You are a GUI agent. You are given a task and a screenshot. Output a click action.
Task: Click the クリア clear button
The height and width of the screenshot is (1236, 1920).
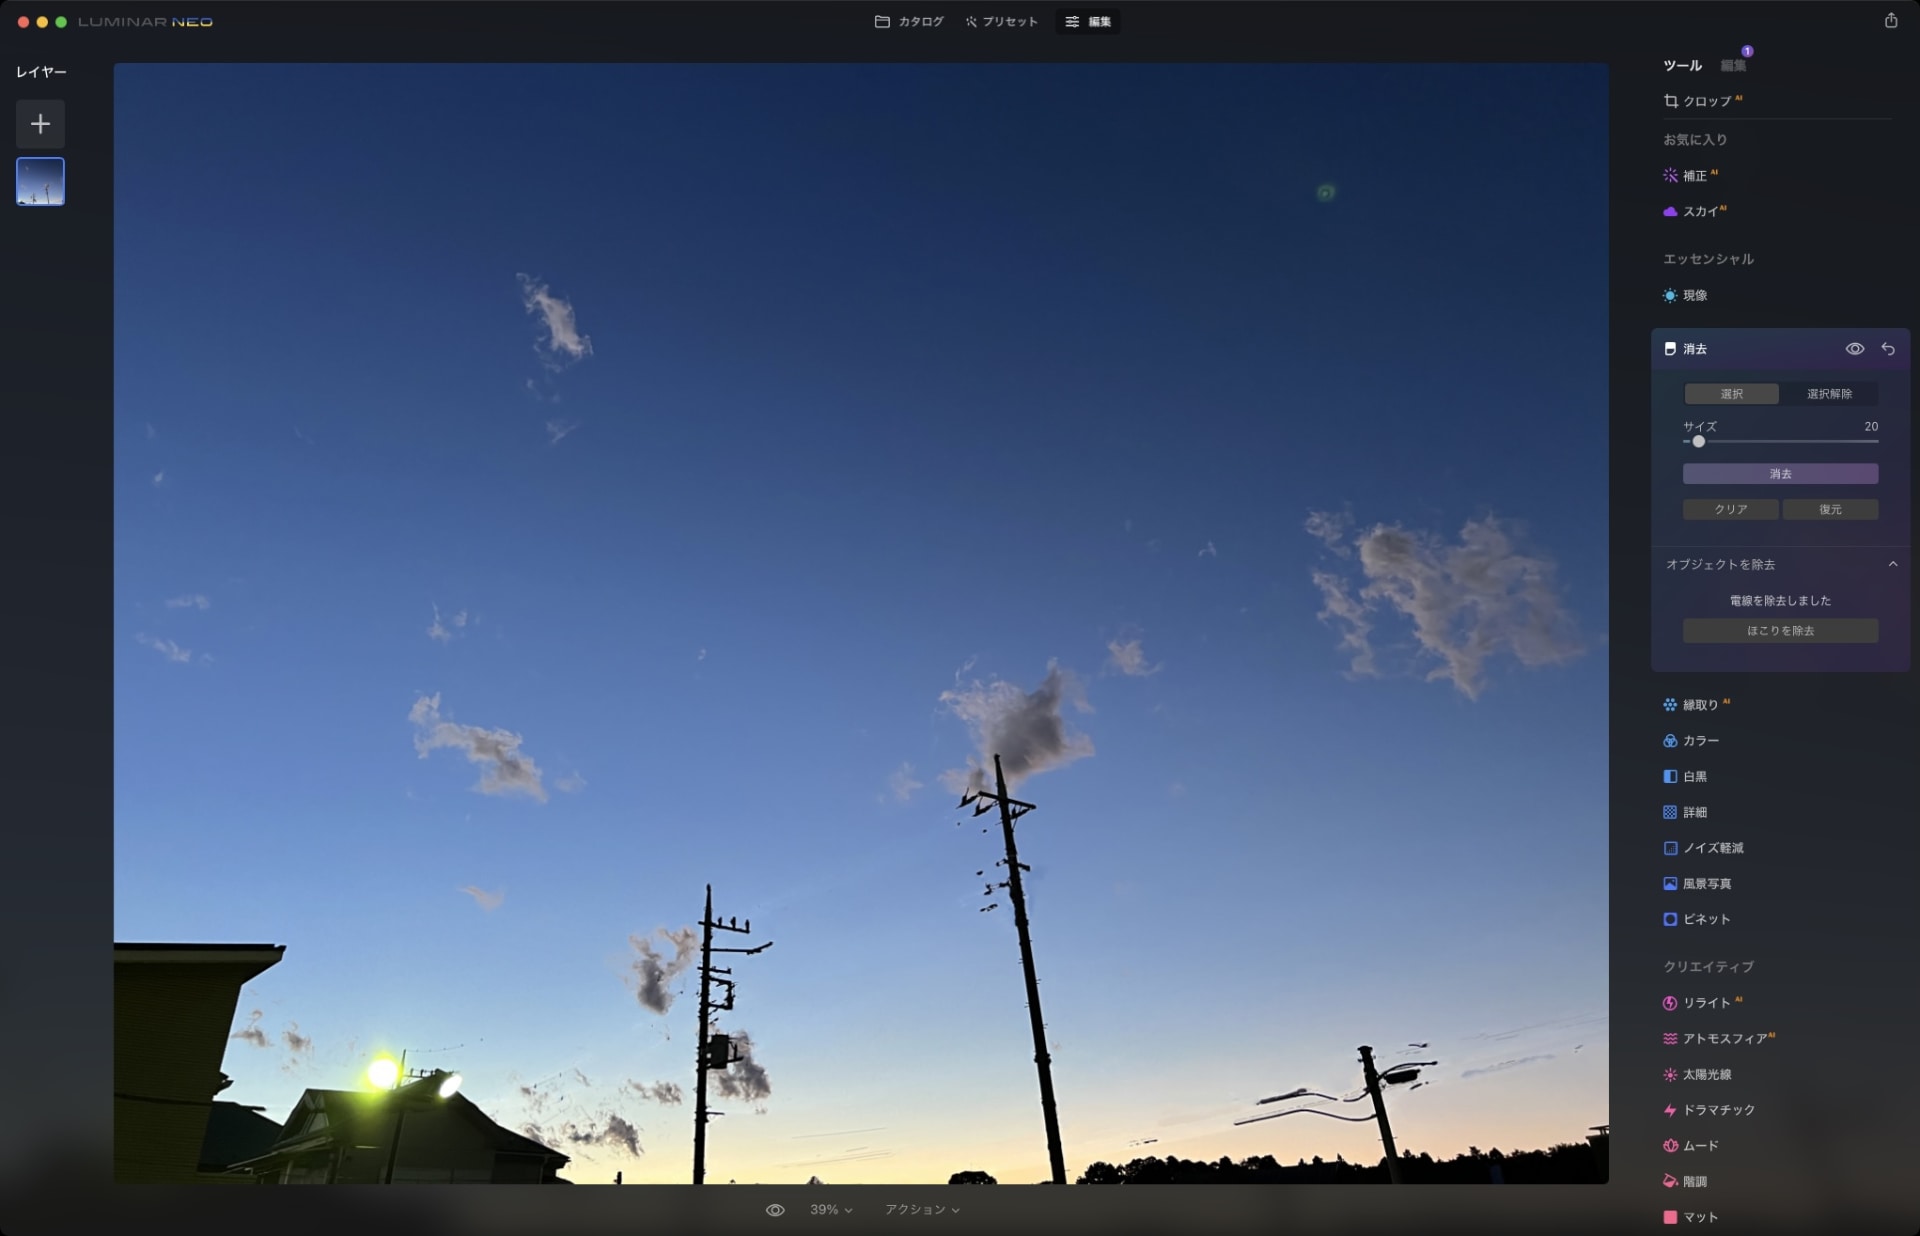1730,510
